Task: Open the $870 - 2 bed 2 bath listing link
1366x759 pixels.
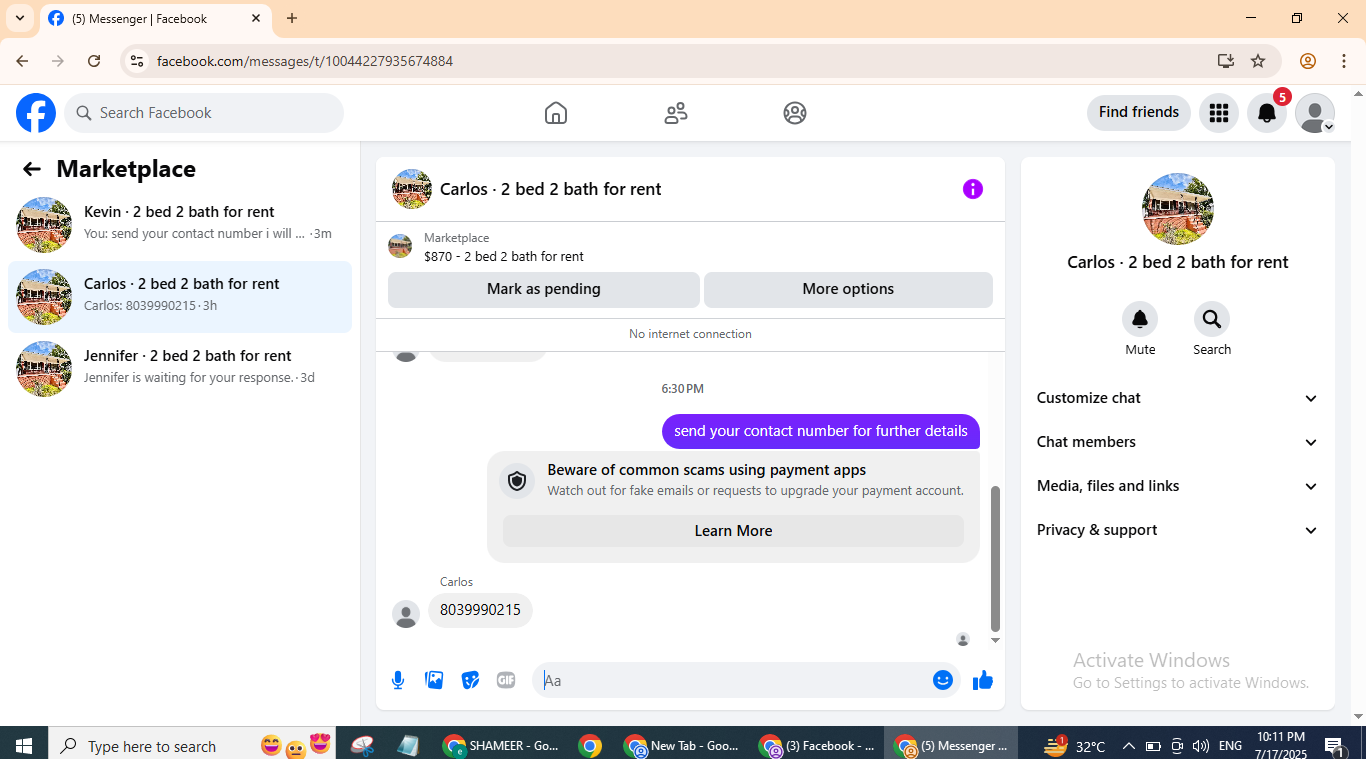Action: tap(504, 257)
